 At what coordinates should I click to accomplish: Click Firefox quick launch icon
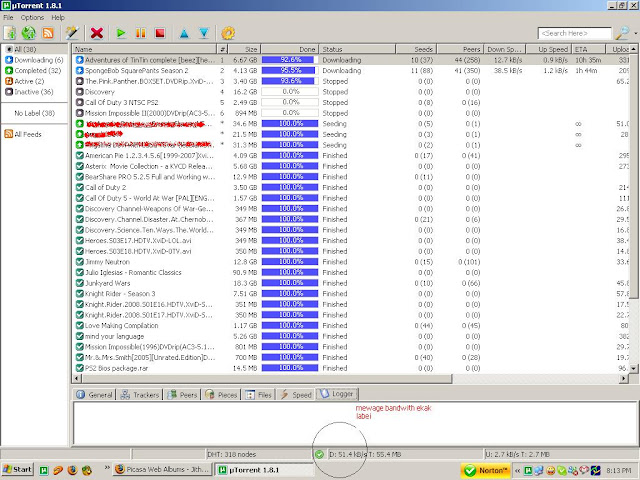[72, 470]
